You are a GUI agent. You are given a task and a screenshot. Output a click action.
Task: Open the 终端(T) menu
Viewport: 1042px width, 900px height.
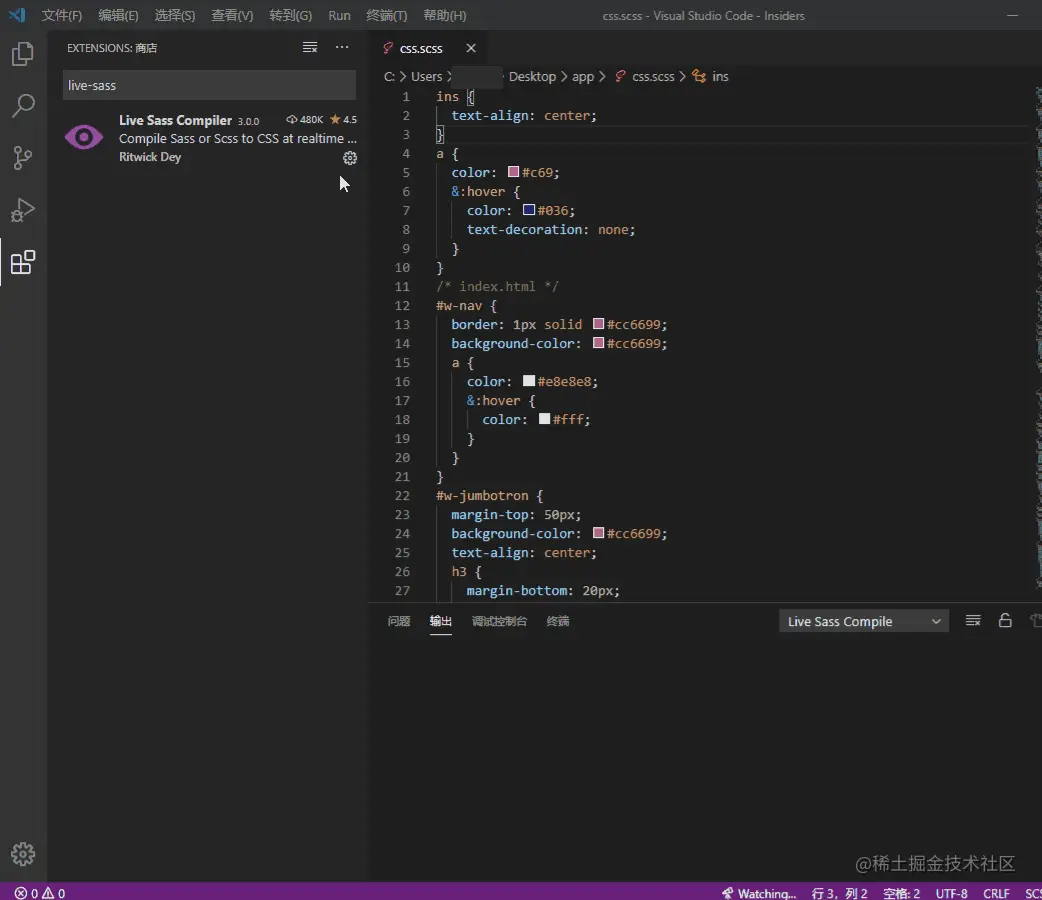(x=386, y=16)
